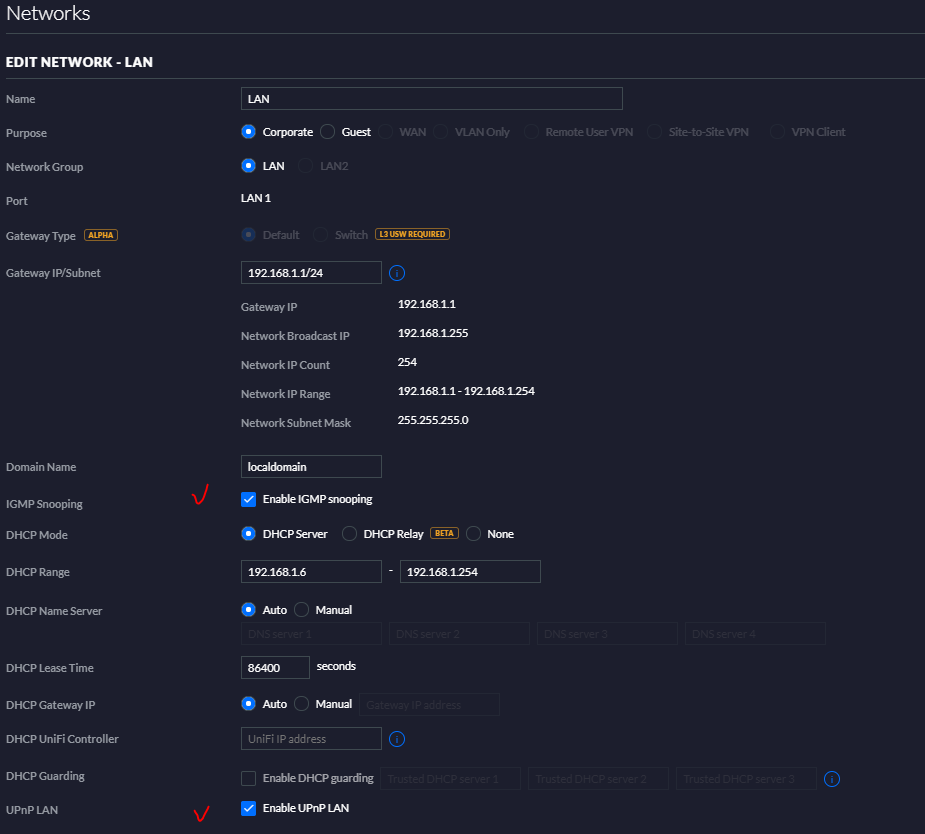925x834 pixels.
Task: Click info icon next to UniFi Controller field
Action: coord(397,739)
